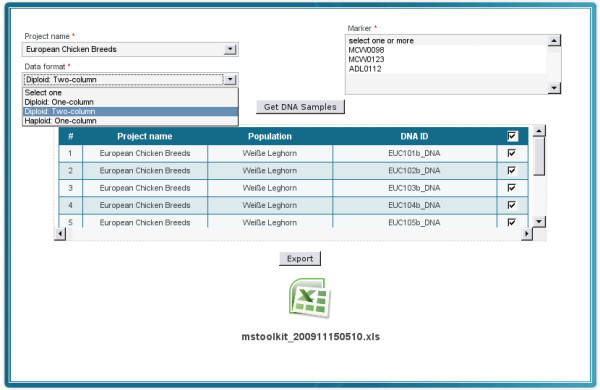This screenshot has width=600, height=390.
Task: Click the Get DNA Samples button
Action: pos(300,107)
